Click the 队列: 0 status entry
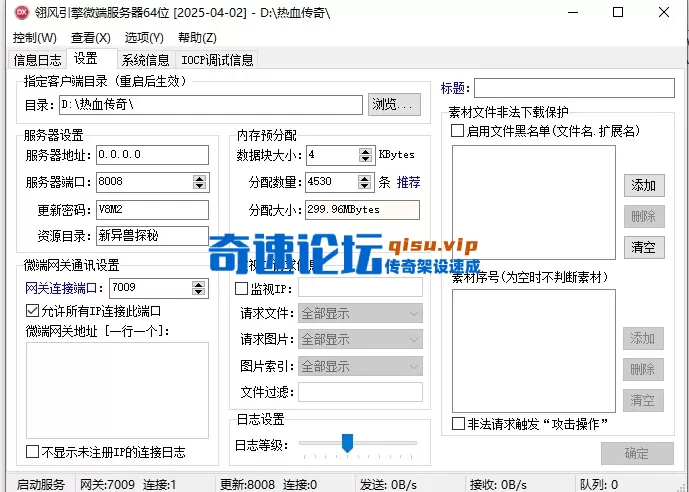 [x=599, y=485]
